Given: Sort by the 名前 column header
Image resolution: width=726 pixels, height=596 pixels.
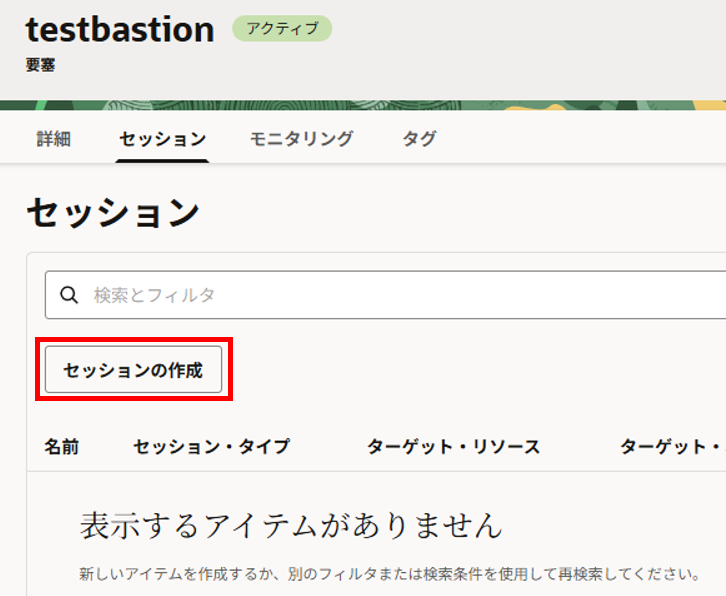Looking at the screenshot, I should pyautogui.click(x=62, y=446).
